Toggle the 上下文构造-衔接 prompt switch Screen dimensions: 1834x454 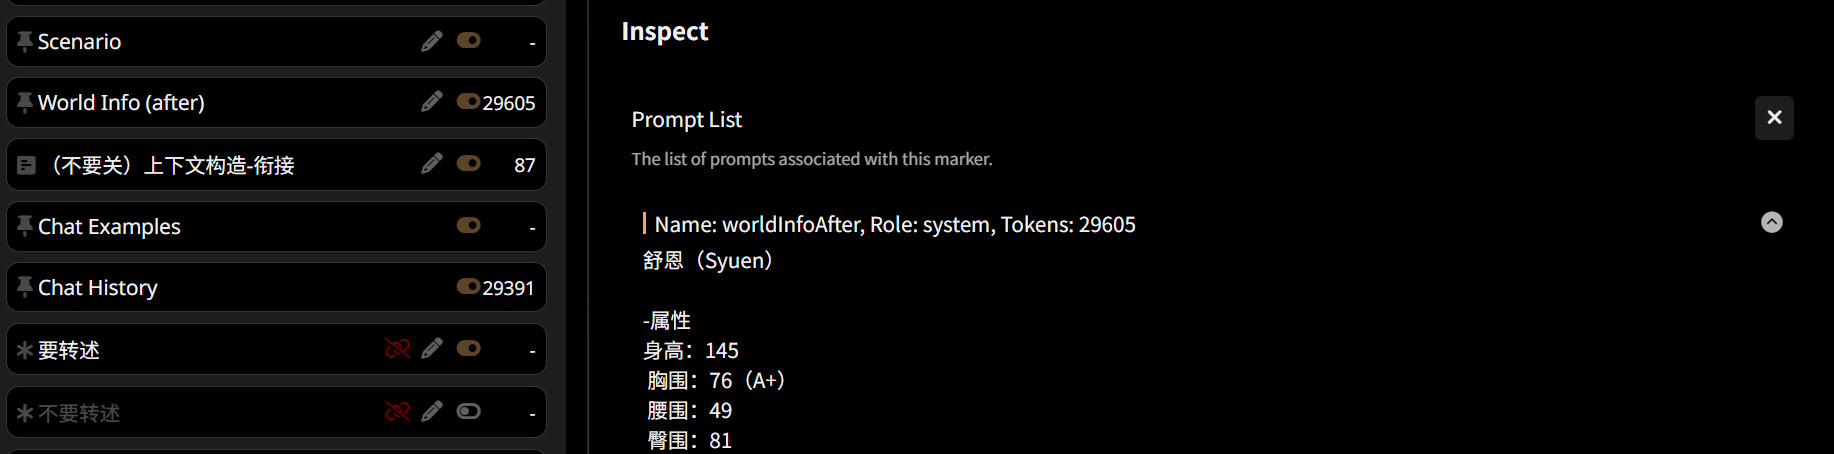pyautogui.click(x=469, y=164)
